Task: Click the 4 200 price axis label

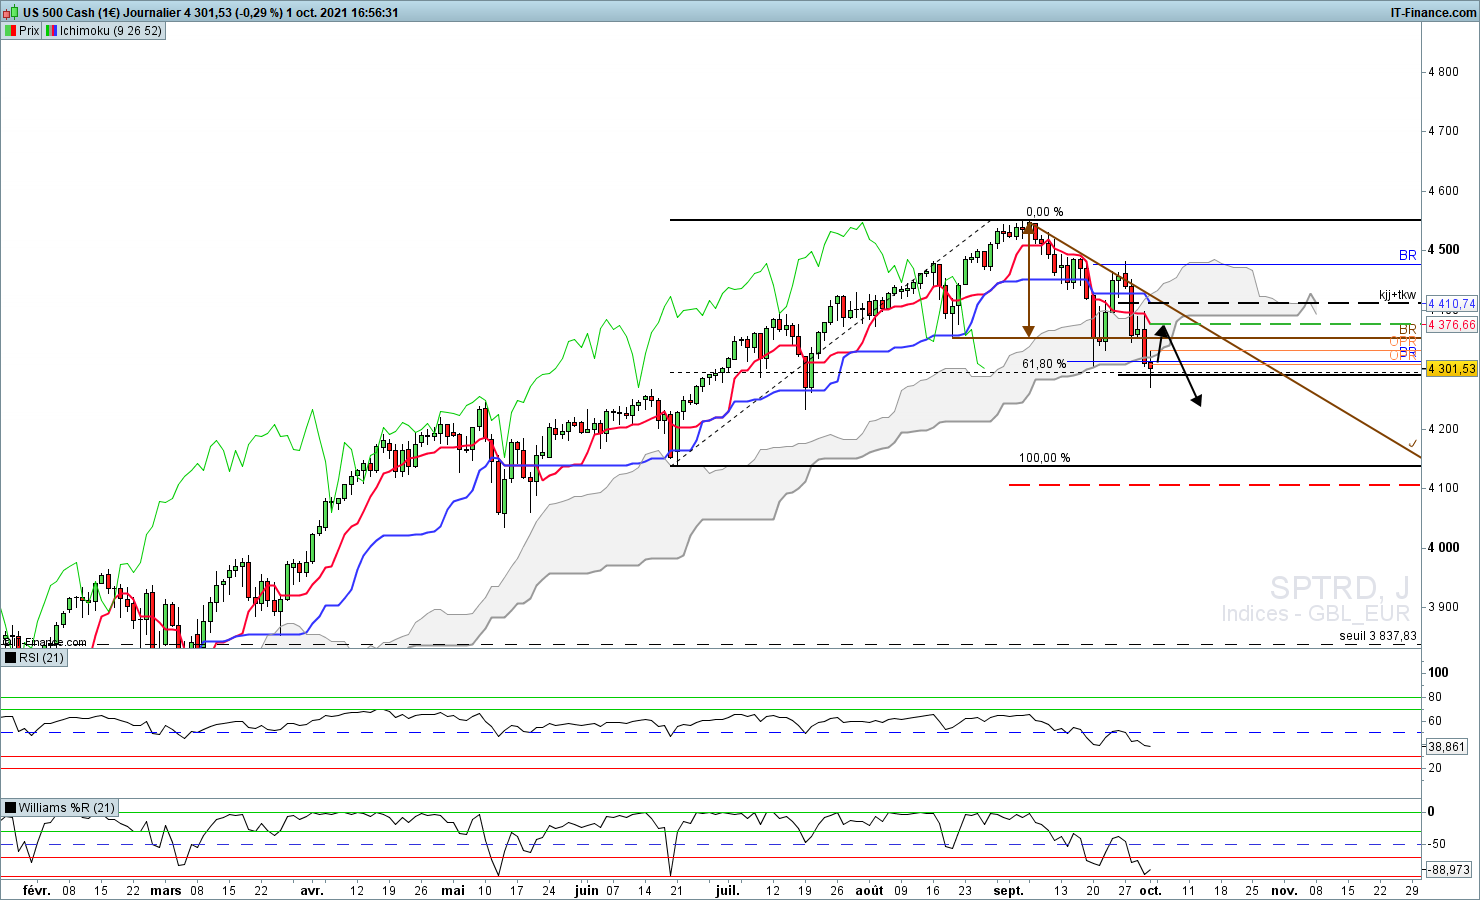Action: (1444, 429)
